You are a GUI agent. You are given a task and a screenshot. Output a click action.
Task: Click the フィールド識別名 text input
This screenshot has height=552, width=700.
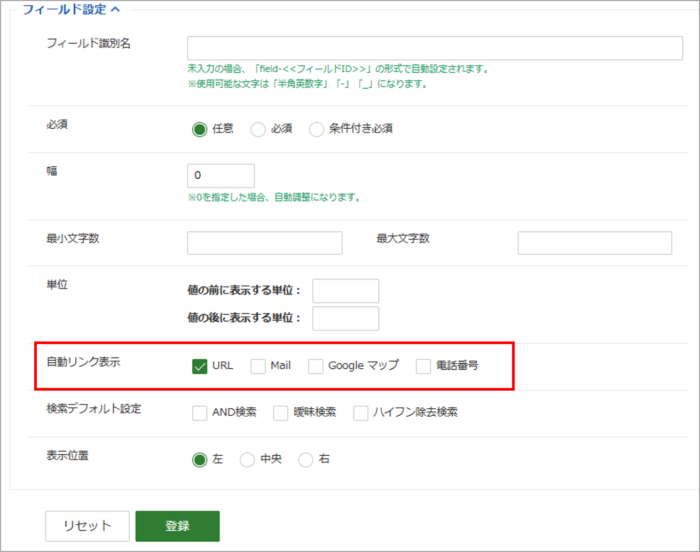point(435,48)
